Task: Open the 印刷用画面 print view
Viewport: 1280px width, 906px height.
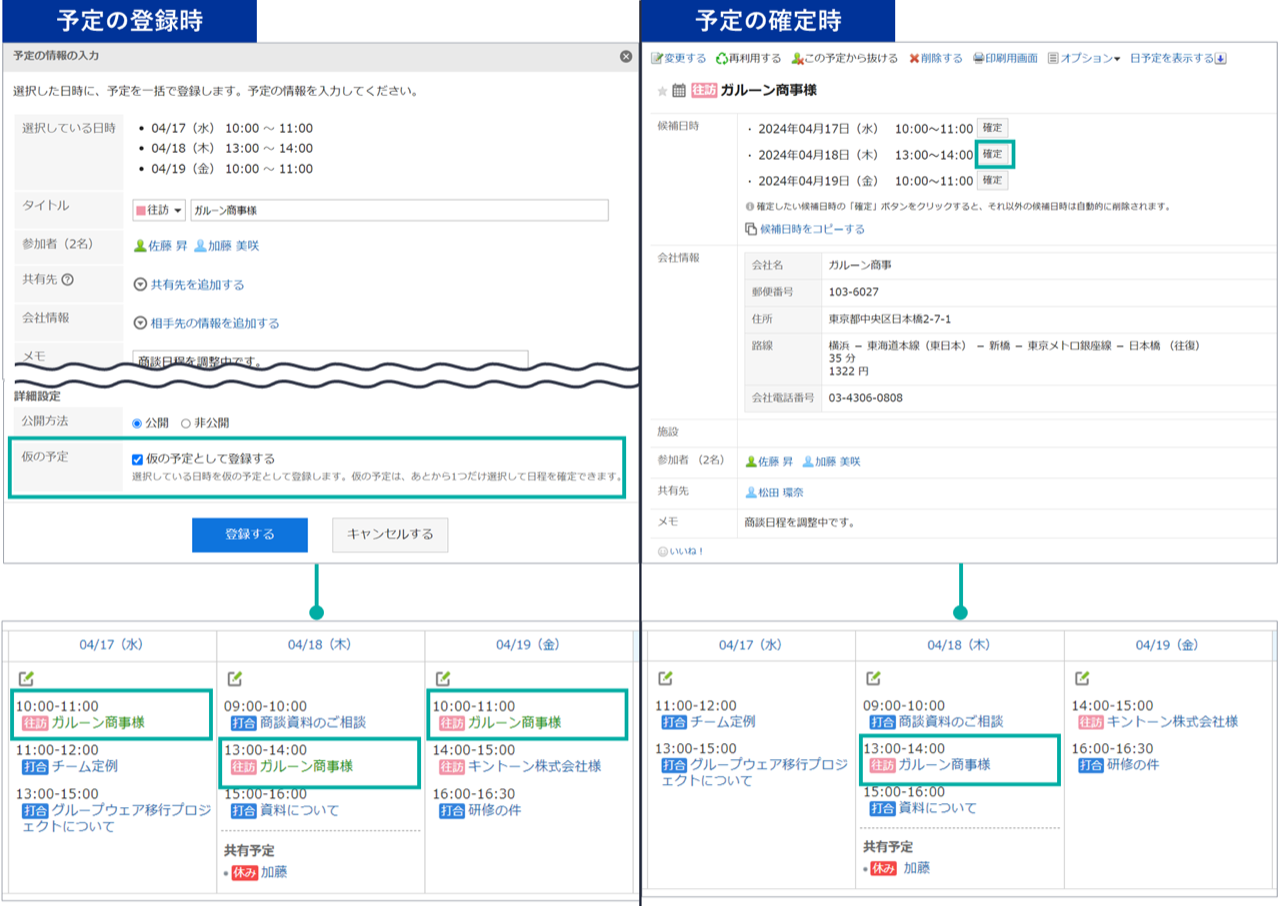Action: click(x=1005, y=59)
